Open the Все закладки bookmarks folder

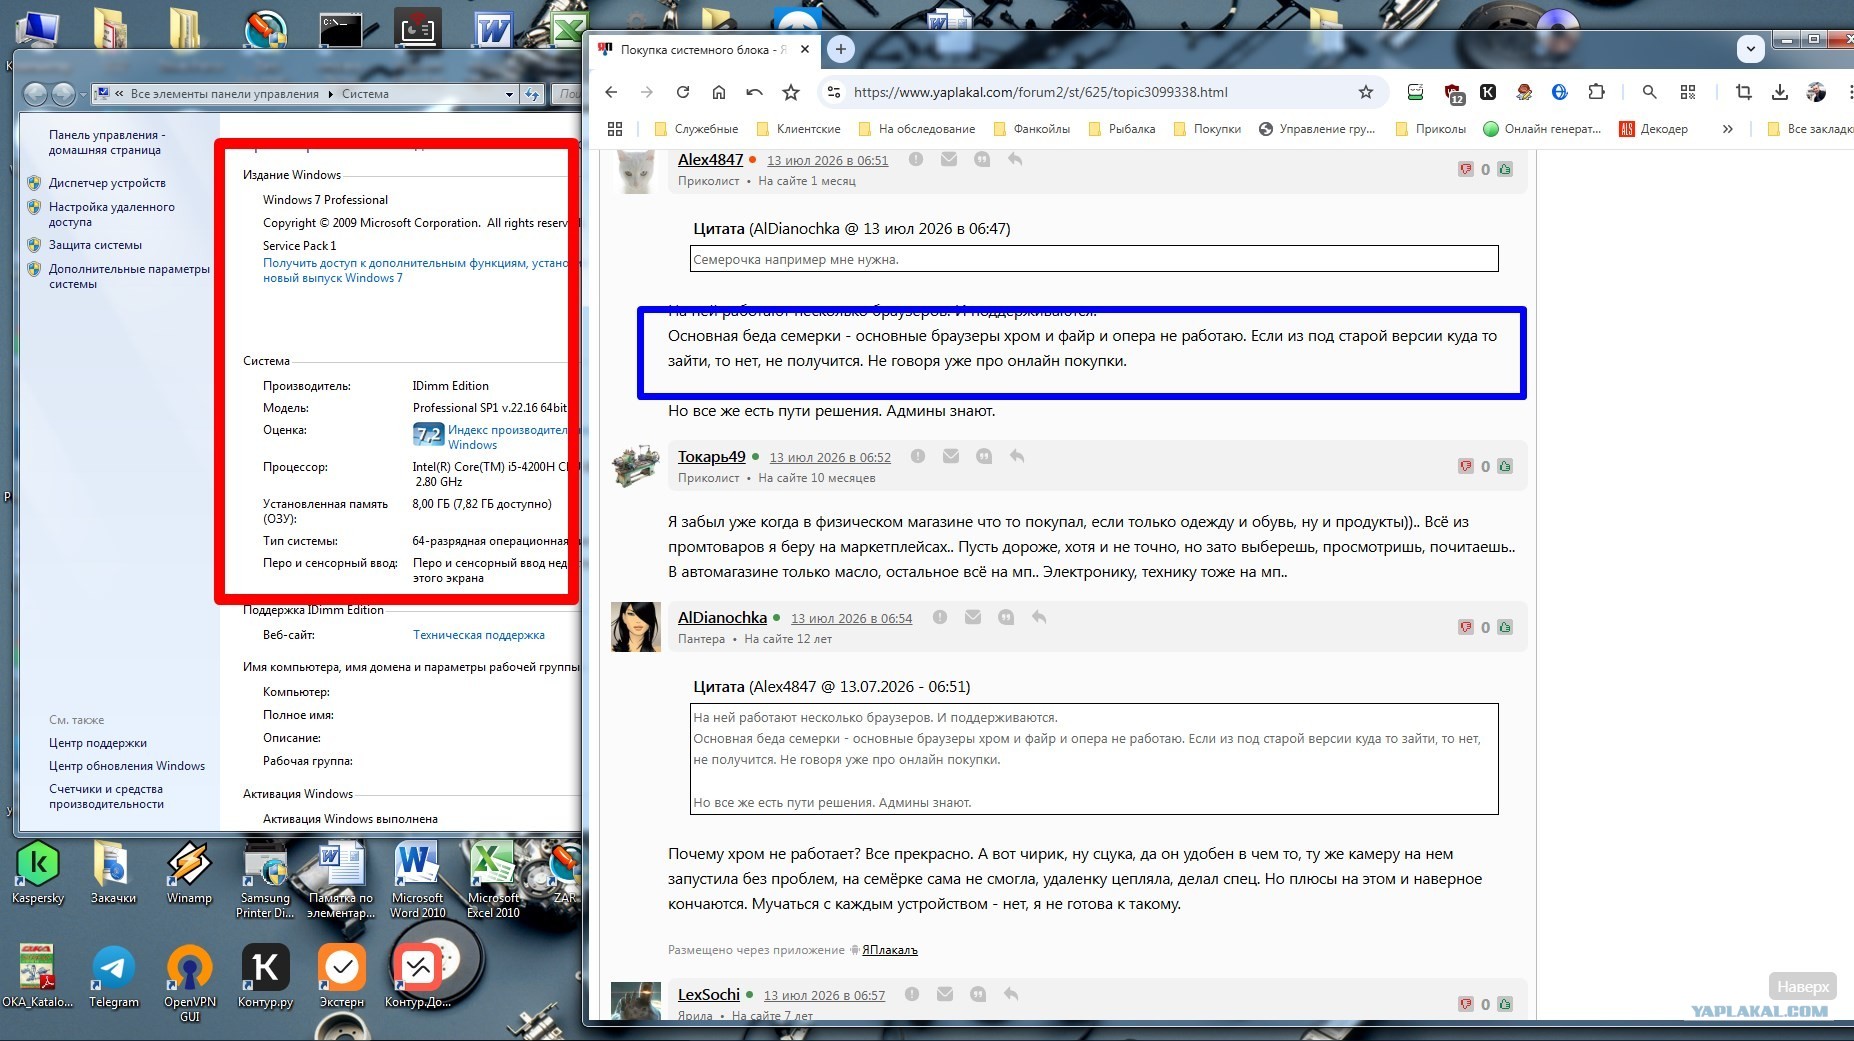click(1809, 129)
